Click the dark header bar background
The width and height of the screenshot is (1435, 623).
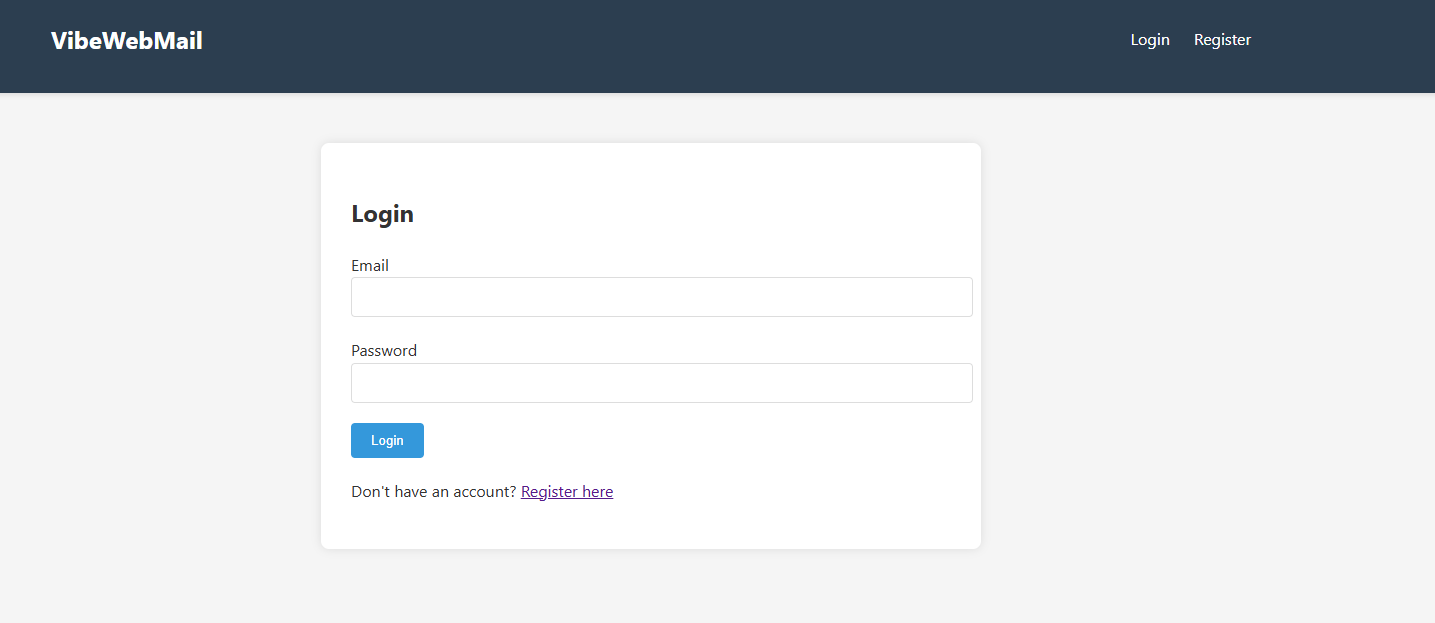(650, 45)
